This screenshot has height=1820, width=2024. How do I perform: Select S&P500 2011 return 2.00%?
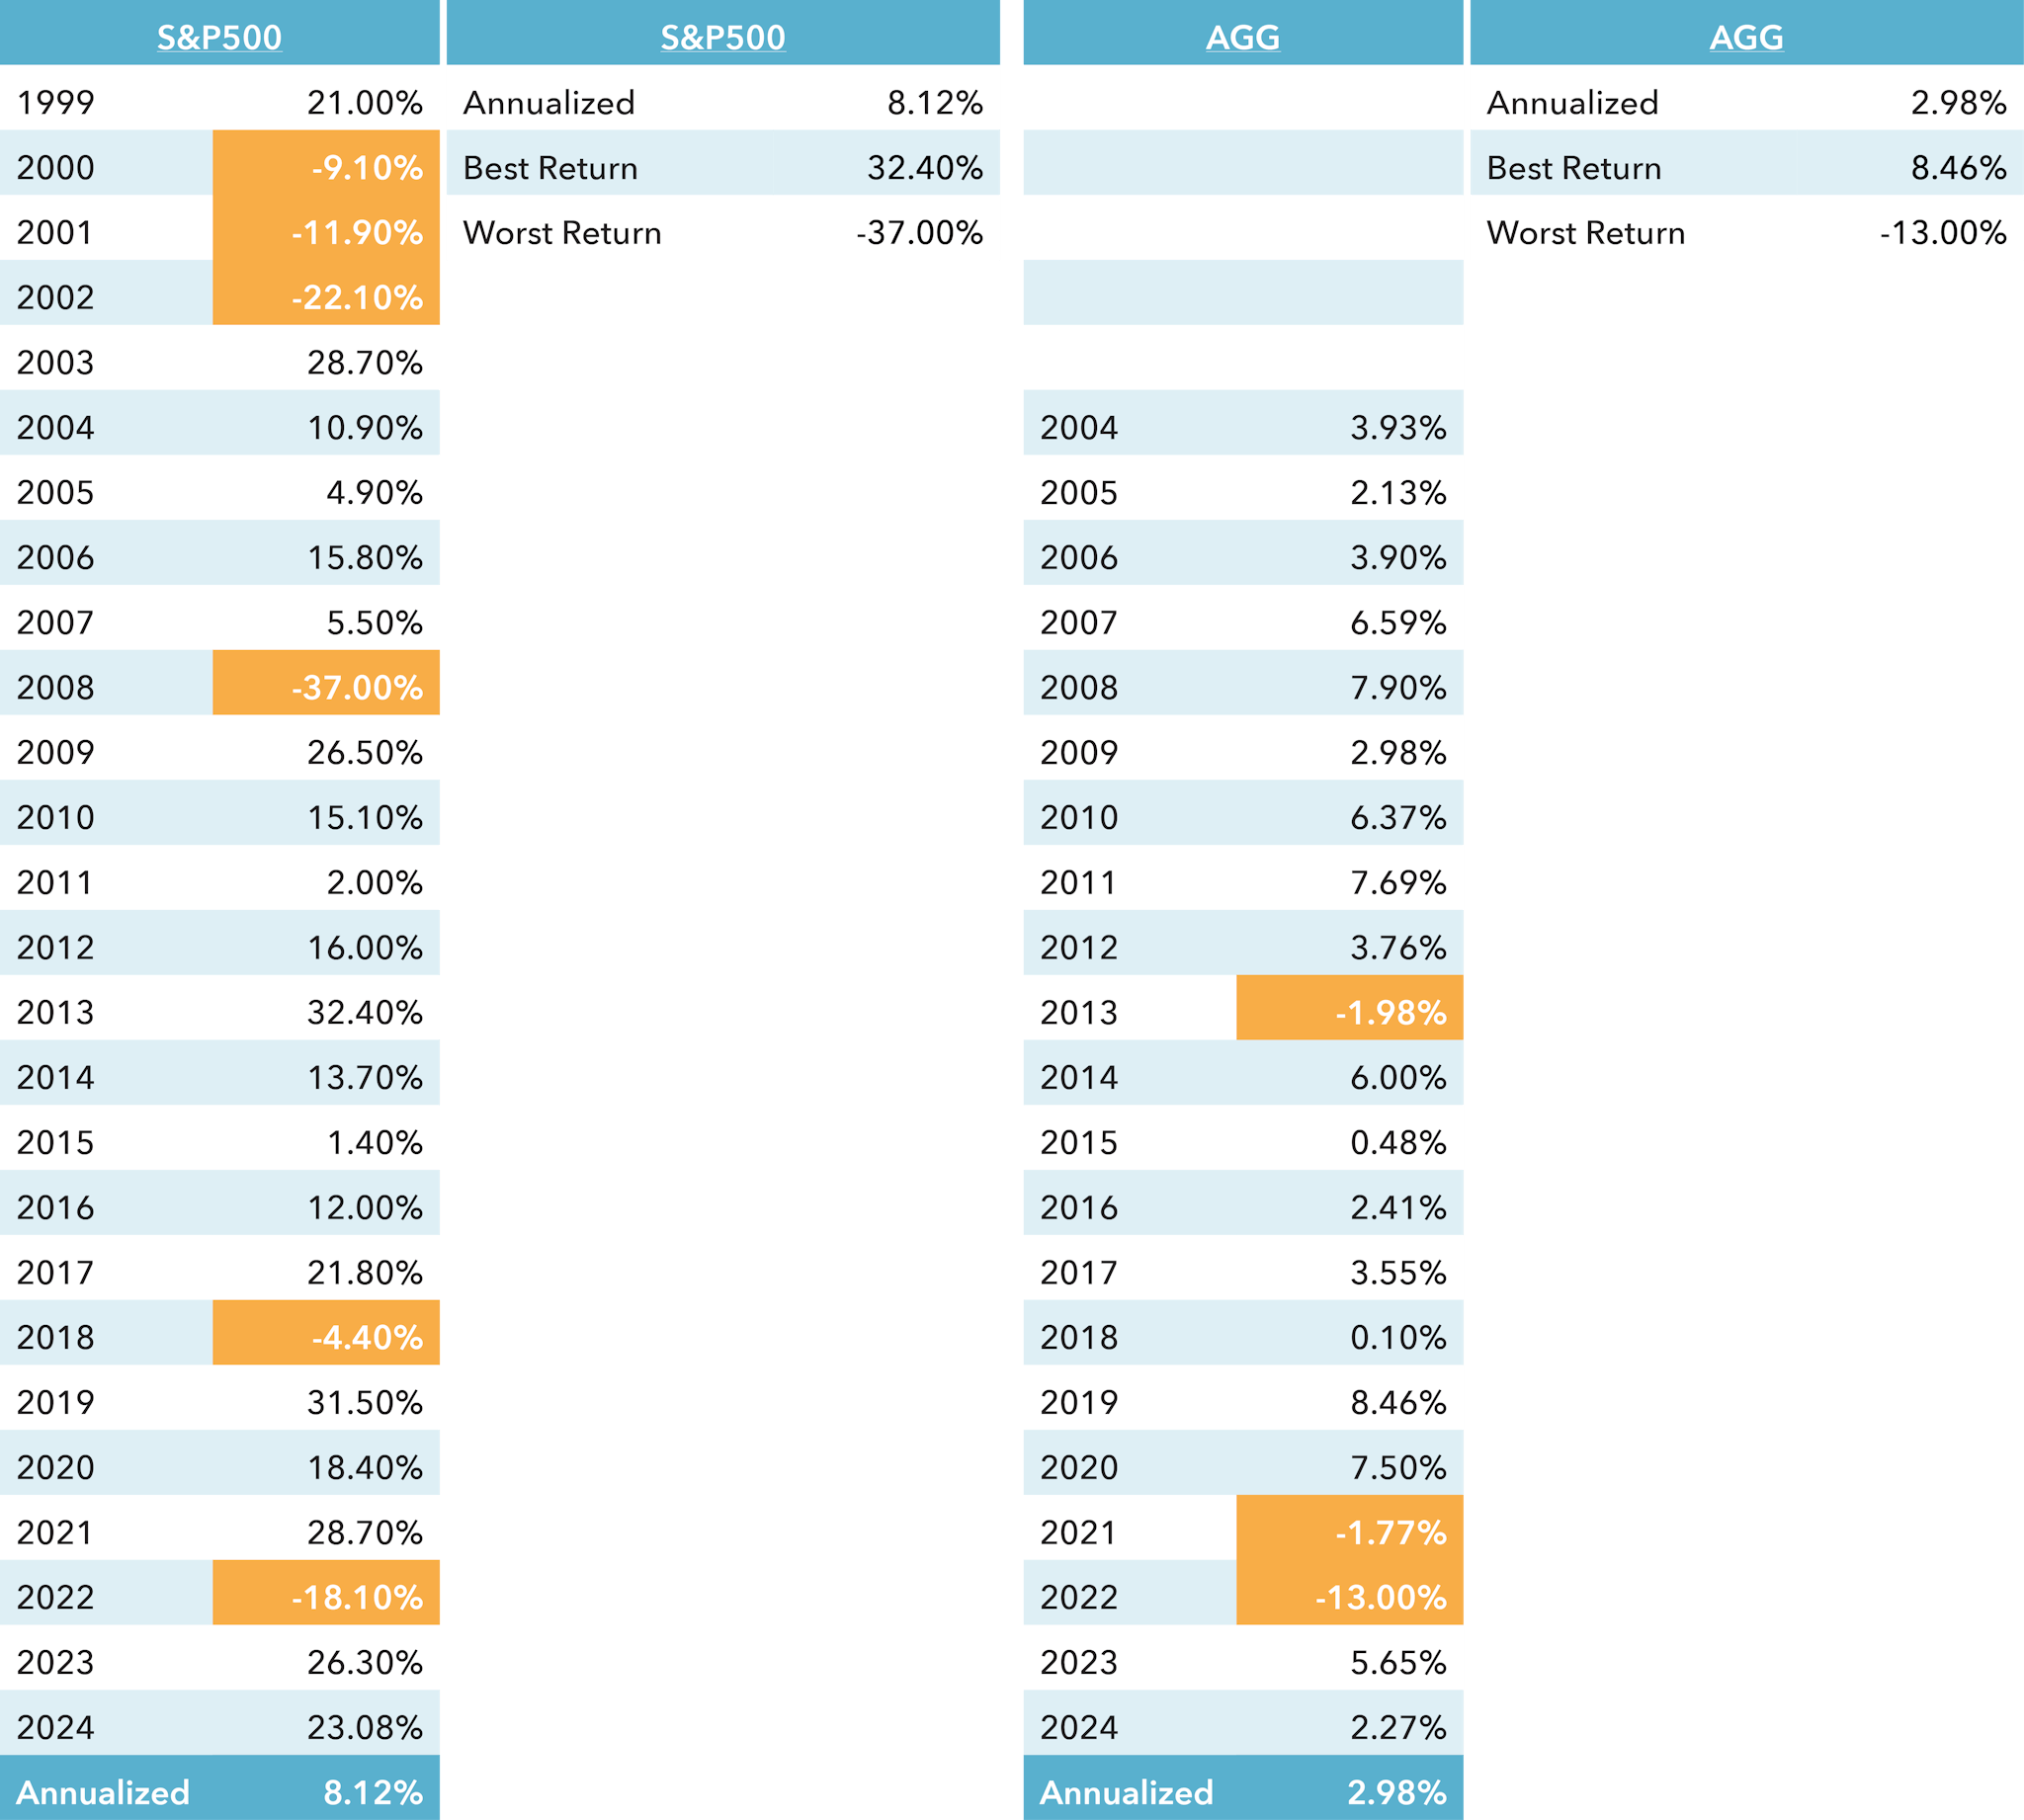point(375,883)
